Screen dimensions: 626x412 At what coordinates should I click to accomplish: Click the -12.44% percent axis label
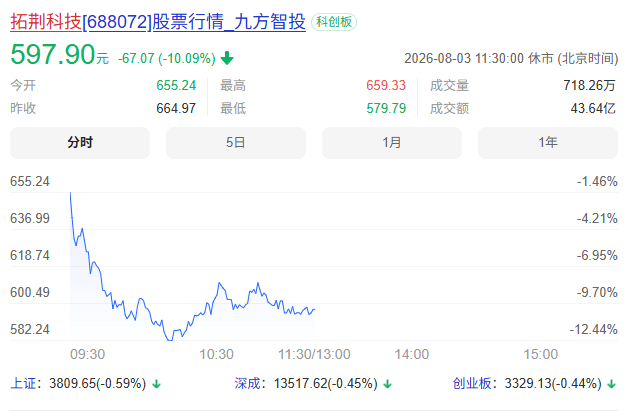pos(593,329)
